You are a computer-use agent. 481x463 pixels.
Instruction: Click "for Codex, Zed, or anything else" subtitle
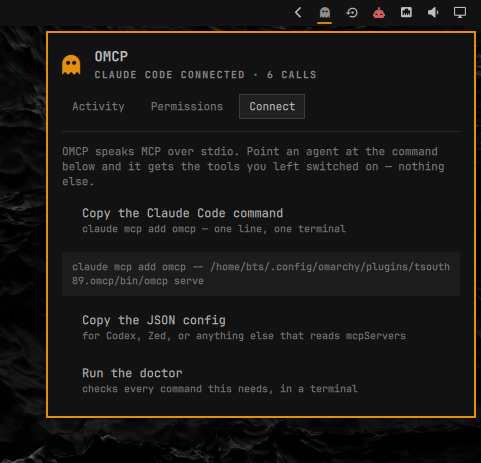click(x=244, y=336)
